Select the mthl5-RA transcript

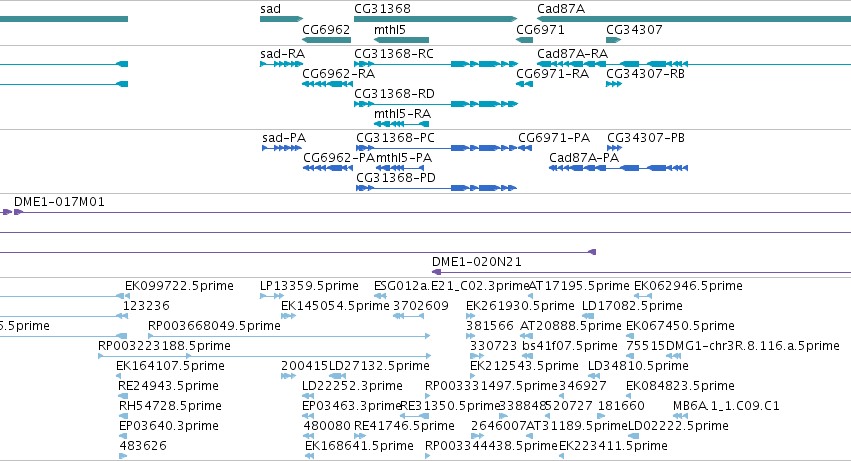point(402,113)
